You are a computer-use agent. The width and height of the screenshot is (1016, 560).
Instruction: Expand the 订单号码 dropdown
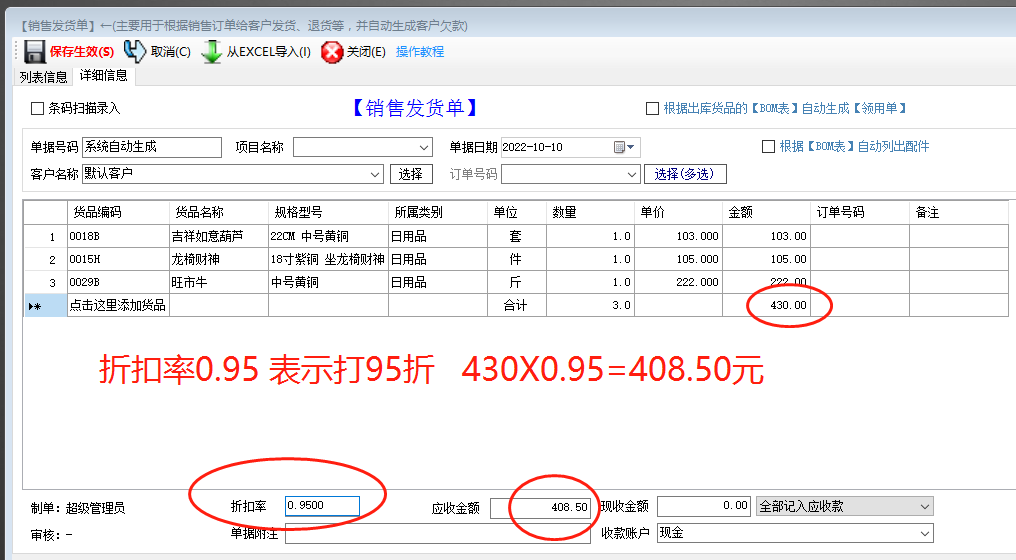tap(632, 174)
